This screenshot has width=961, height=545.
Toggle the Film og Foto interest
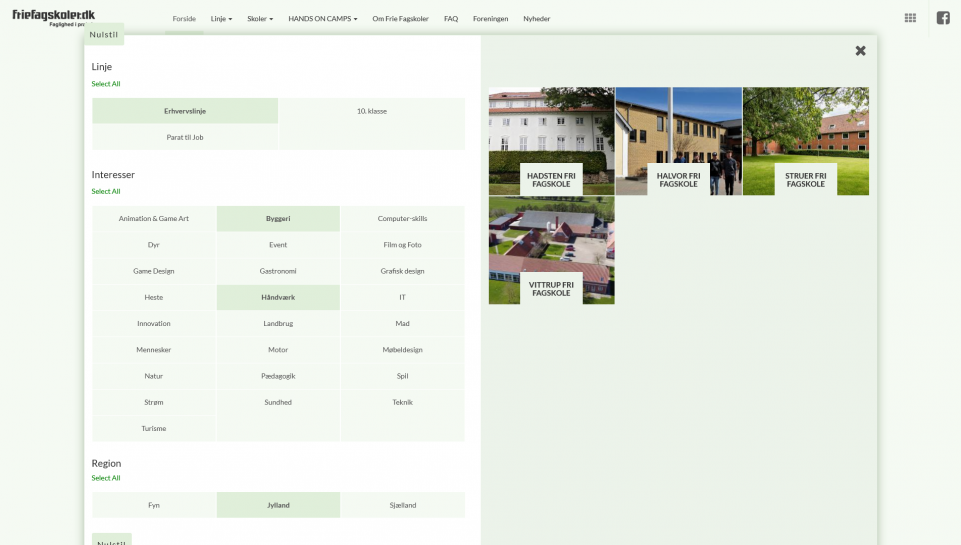[x=403, y=245]
